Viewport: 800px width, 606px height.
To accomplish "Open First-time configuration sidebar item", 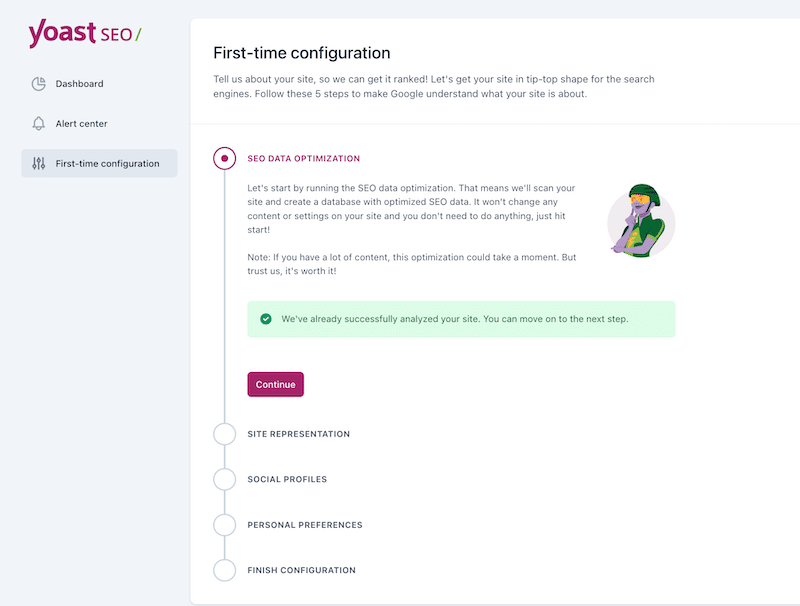I will click(x=107, y=164).
